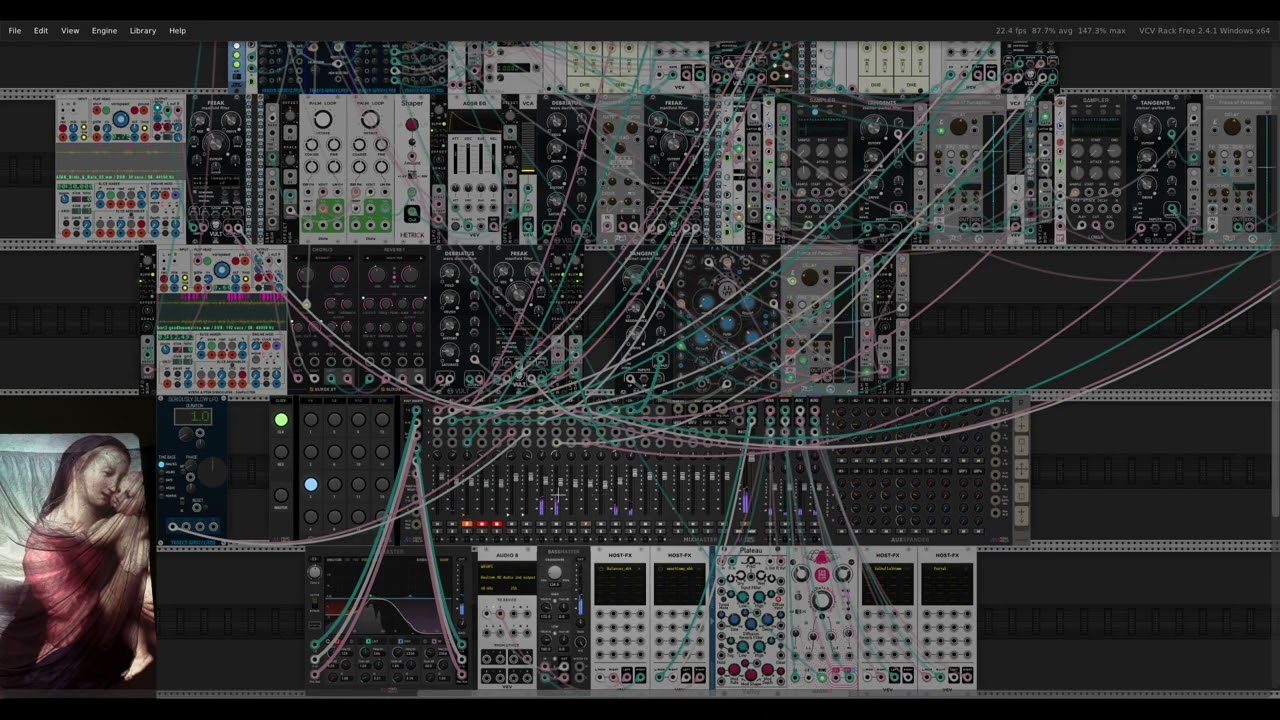Click the Out port on the Hetrick Shaper
1280x720 pixels.
click(412, 211)
